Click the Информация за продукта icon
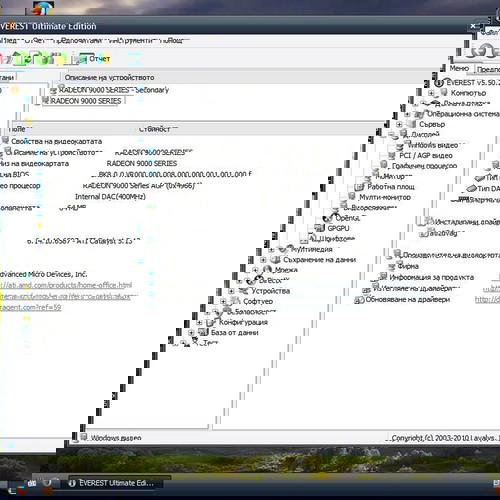 click(384, 277)
